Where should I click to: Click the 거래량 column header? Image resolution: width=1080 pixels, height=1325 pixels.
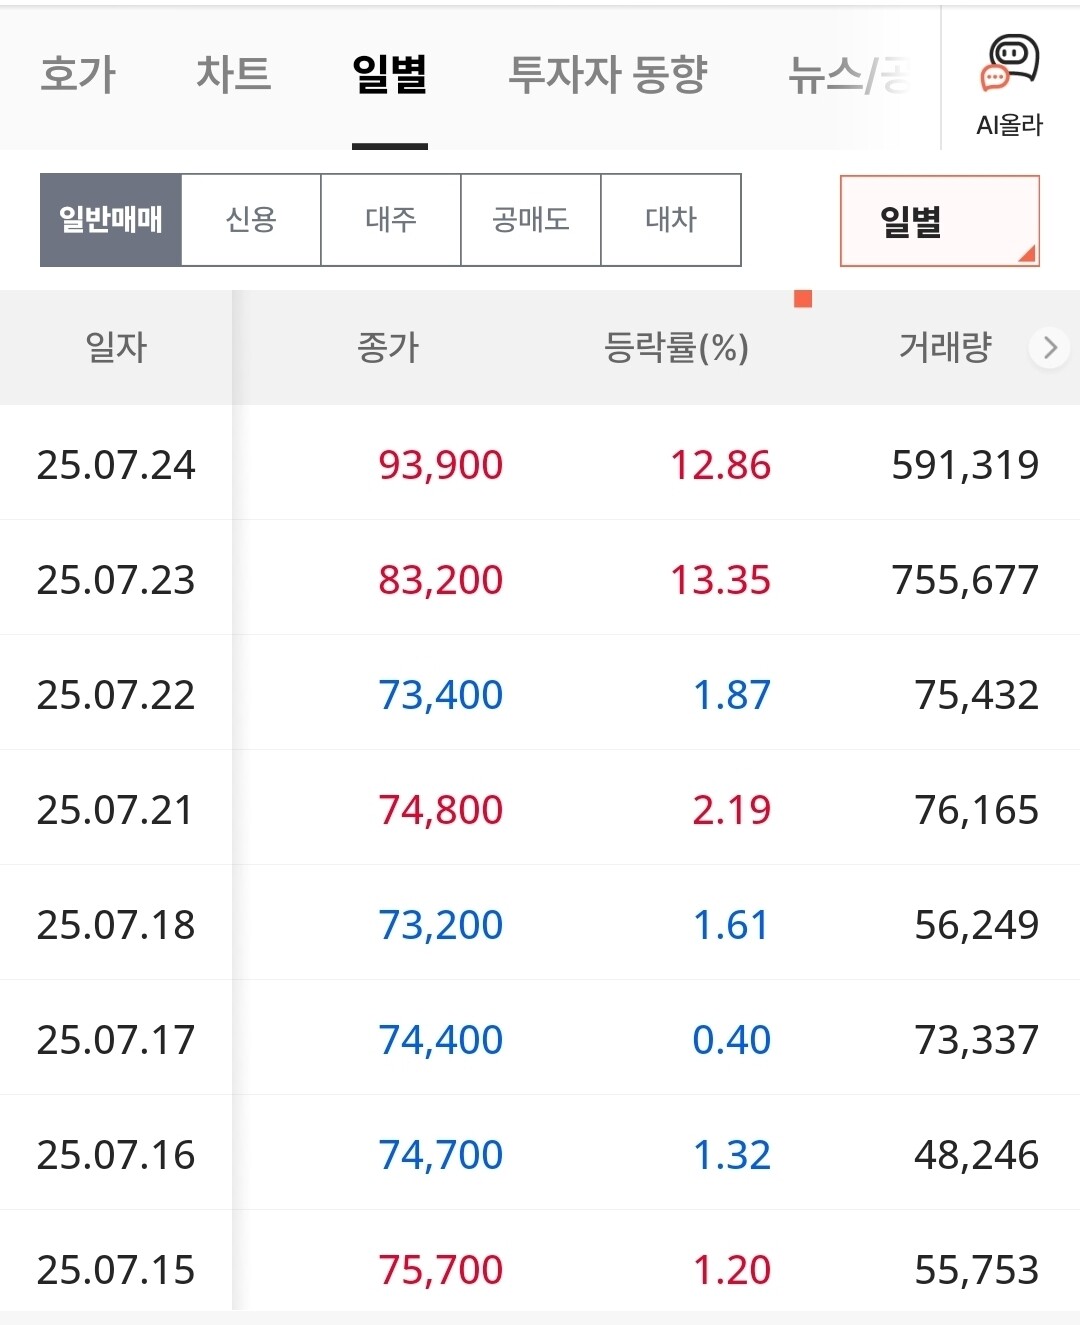click(945, 348)
